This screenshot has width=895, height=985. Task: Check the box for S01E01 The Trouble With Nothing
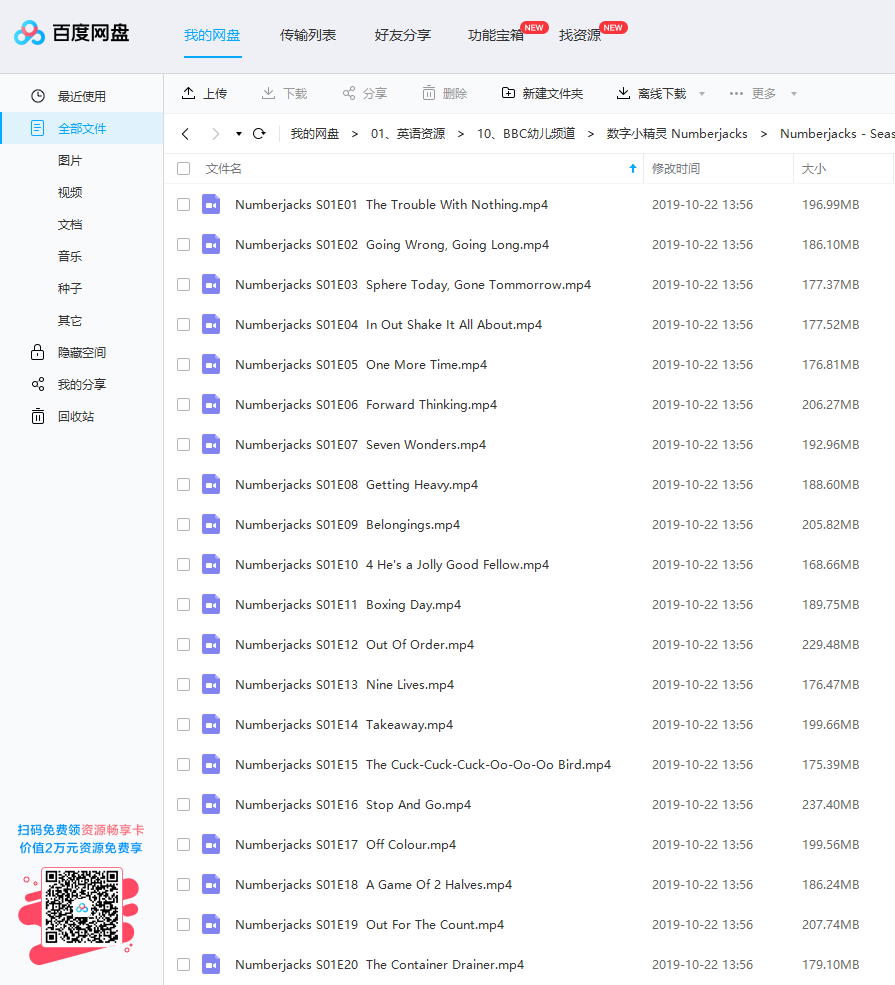[183, 205]
